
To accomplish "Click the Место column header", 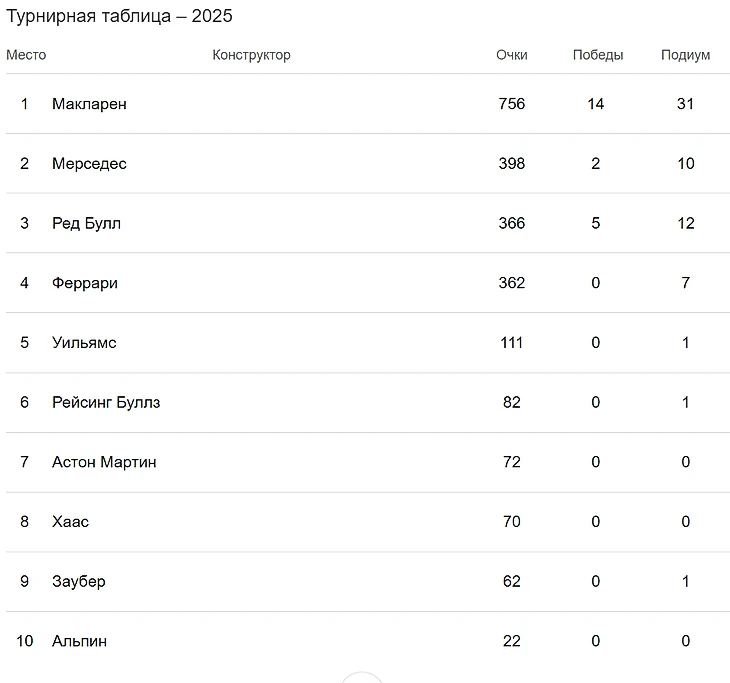I will pos(26,55).
